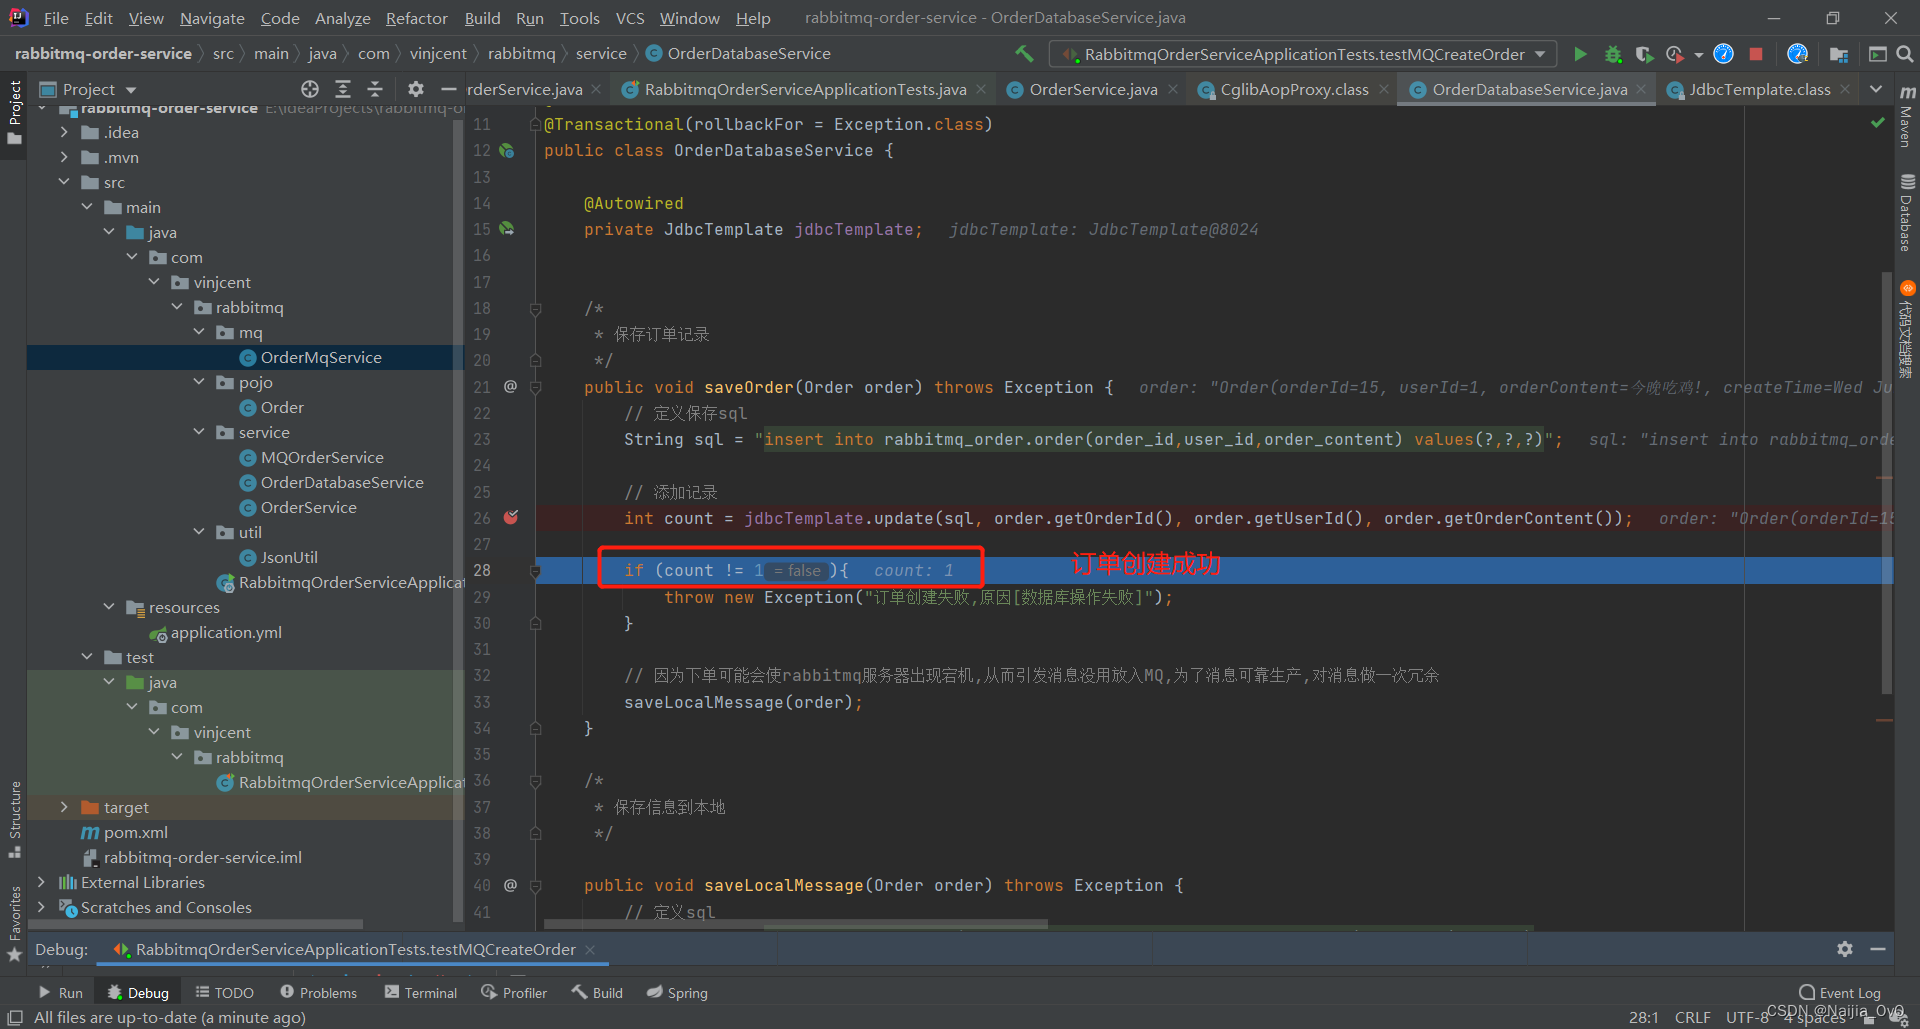Collapse the pojo package node
Viewport: 1920px width, 1029px height.
click(x=199, y=382)
